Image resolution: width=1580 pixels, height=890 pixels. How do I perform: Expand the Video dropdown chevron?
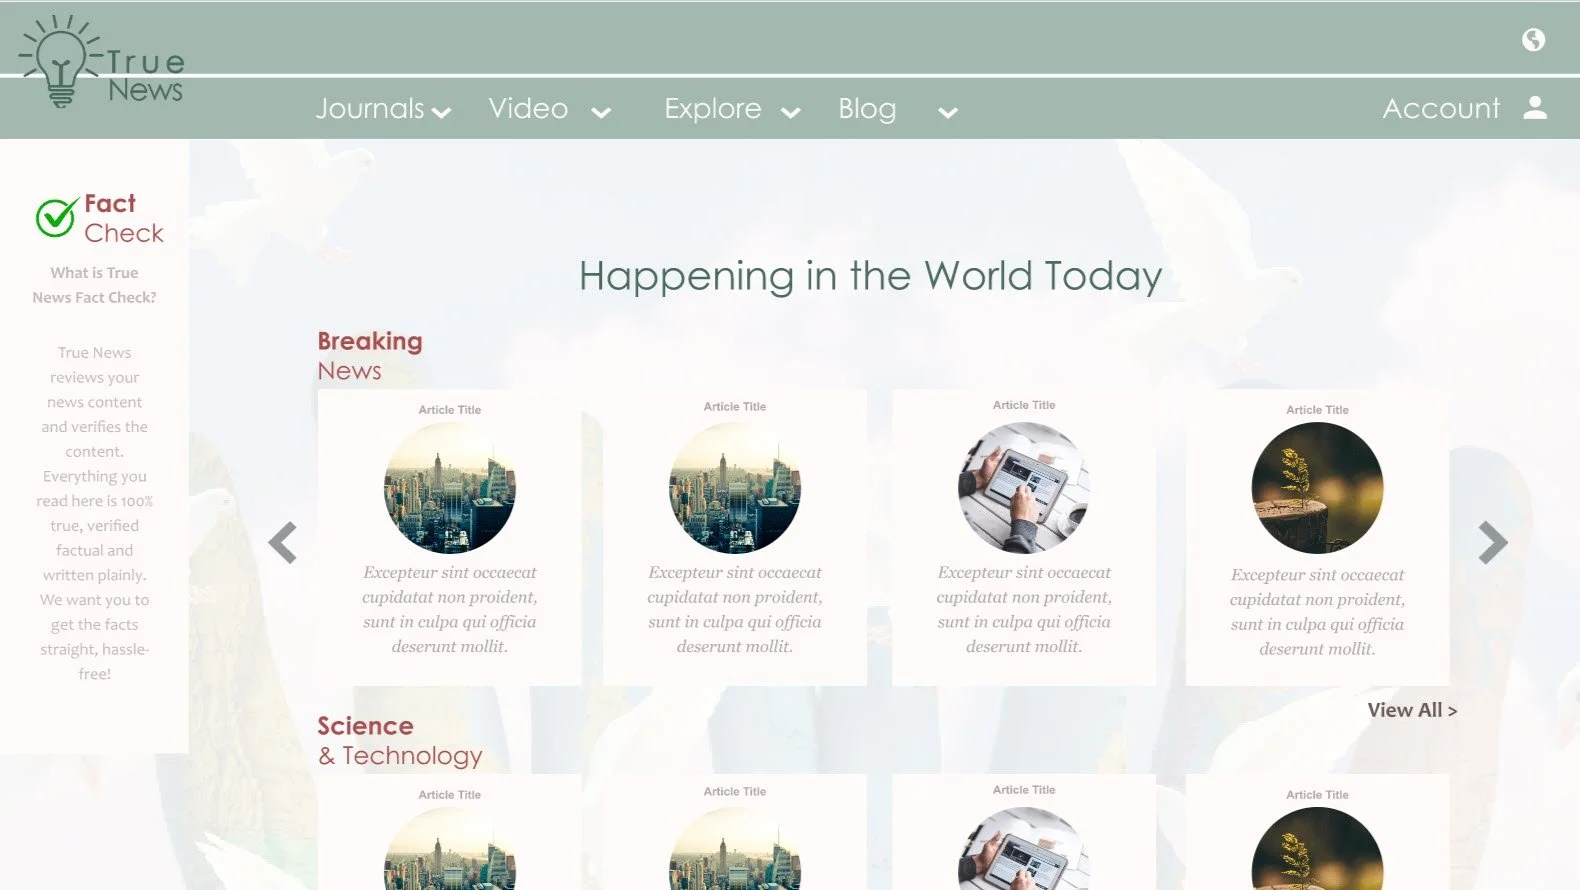point(601,113)
